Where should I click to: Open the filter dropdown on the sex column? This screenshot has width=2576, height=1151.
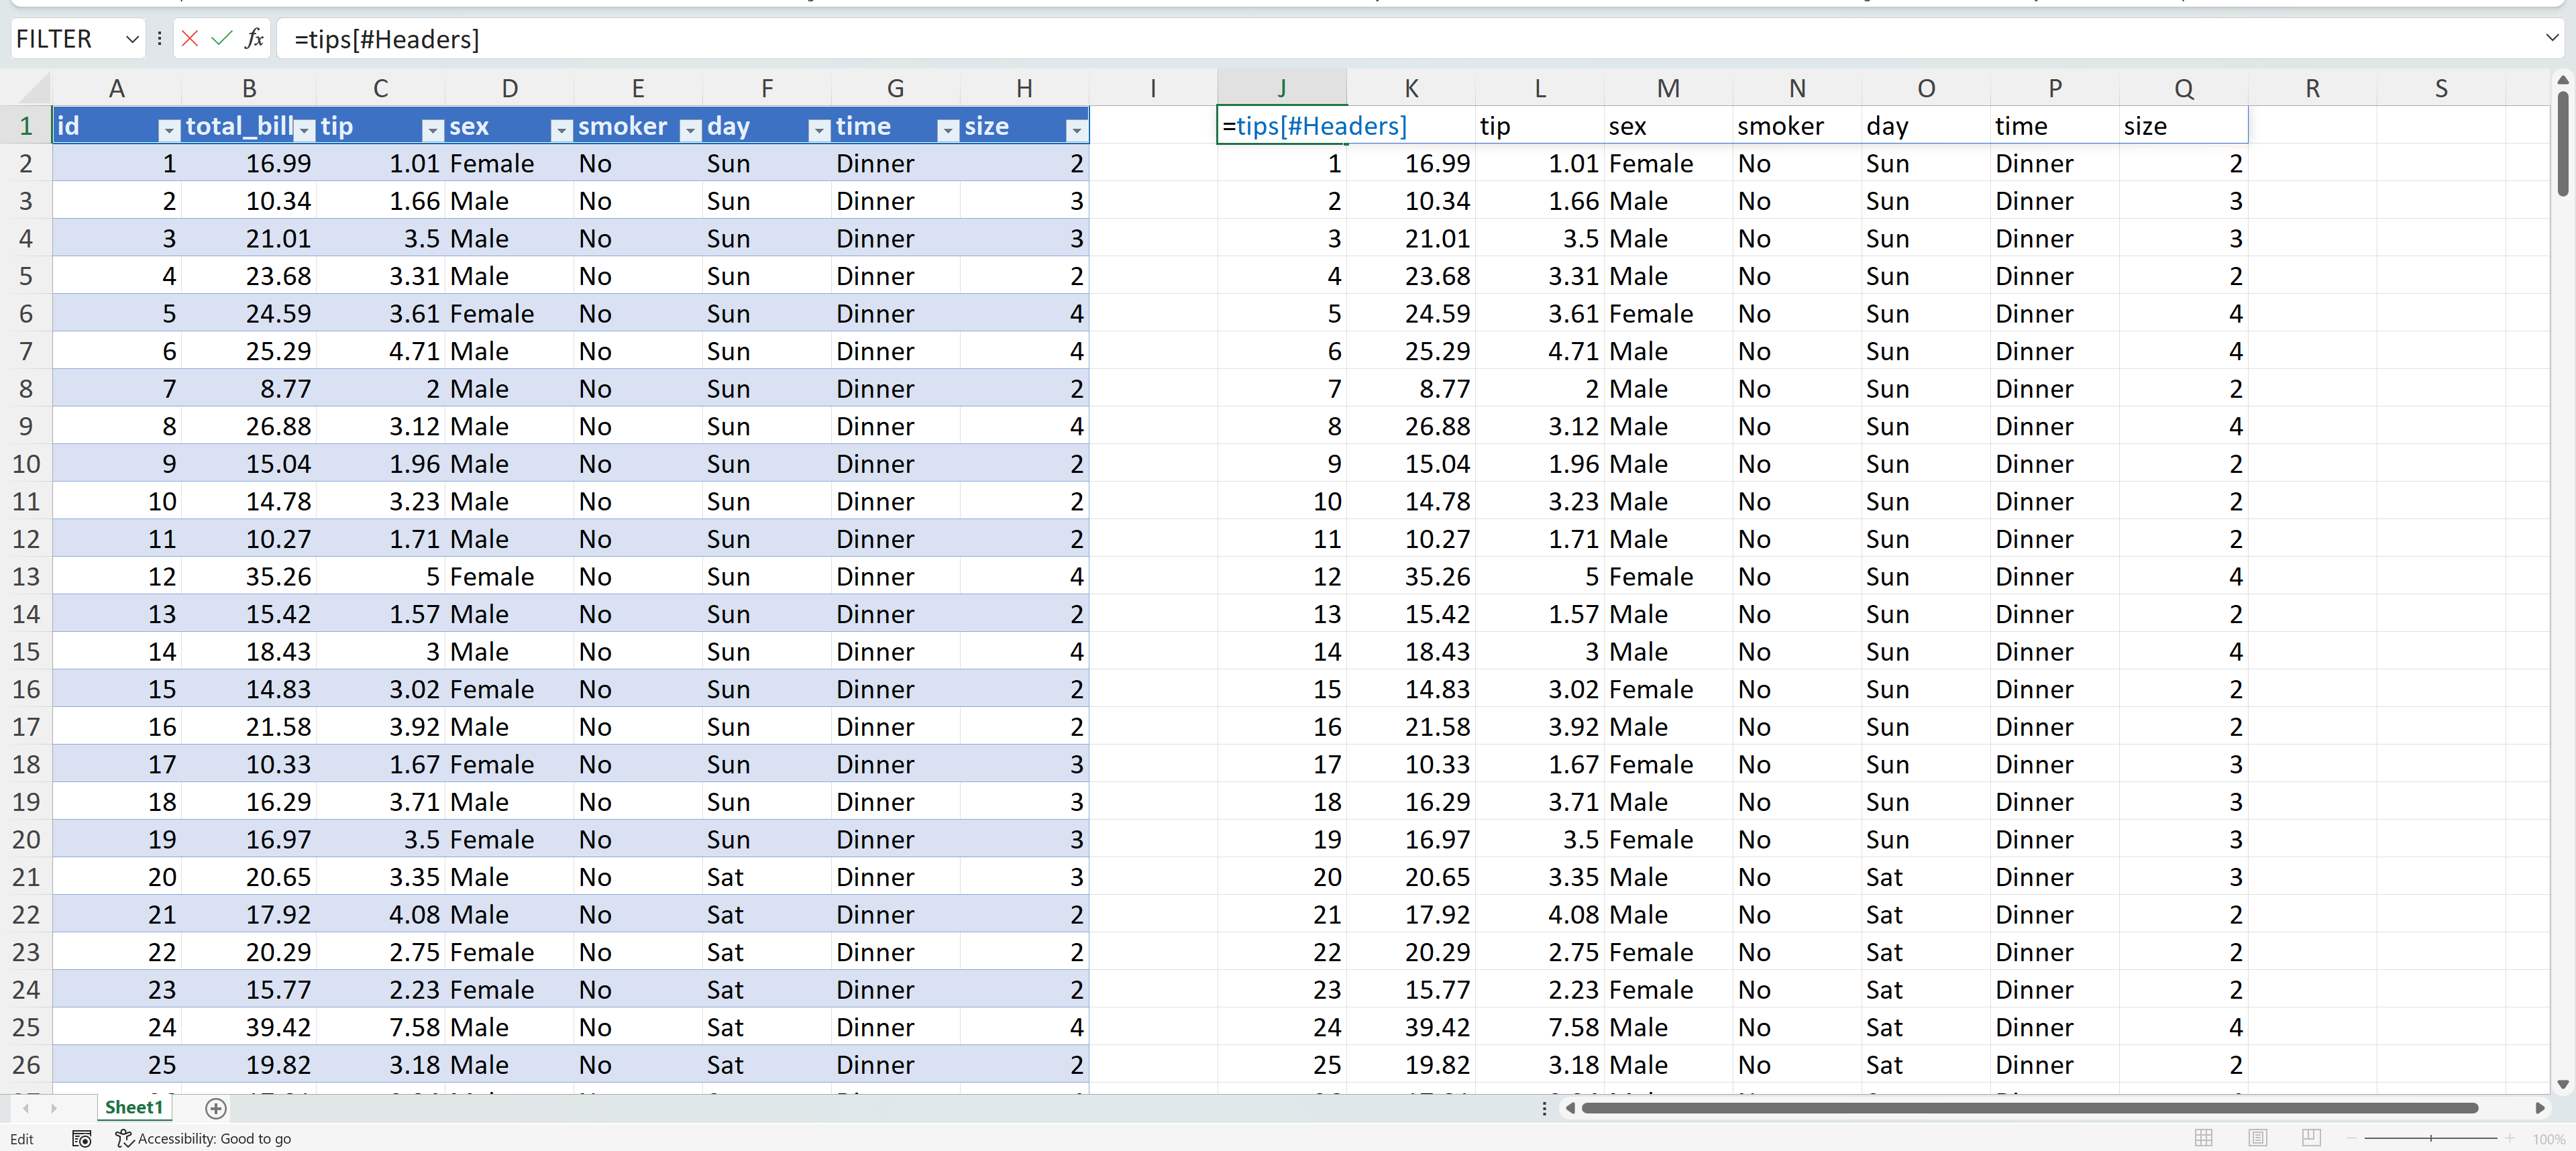point(562,130)
